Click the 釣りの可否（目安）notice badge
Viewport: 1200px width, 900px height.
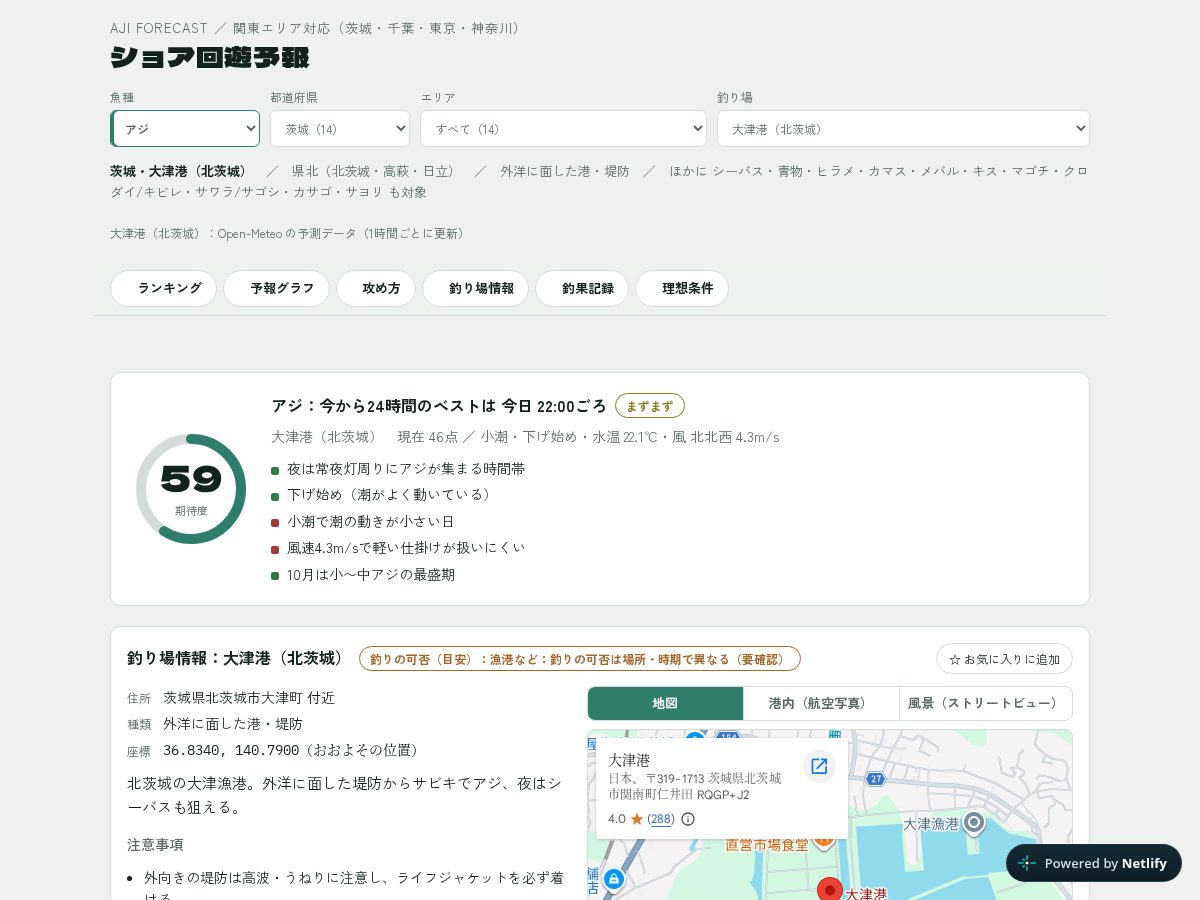[580, 659]
